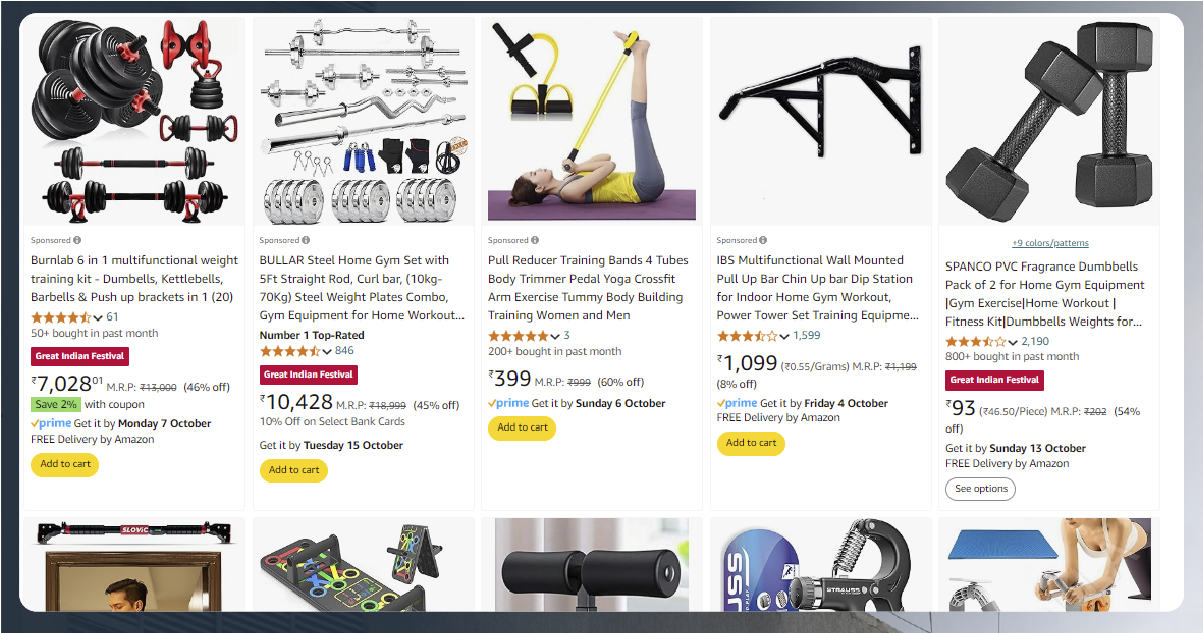Click the Sponsored info icon on BULLAR listing

click(x=306, y=240)
